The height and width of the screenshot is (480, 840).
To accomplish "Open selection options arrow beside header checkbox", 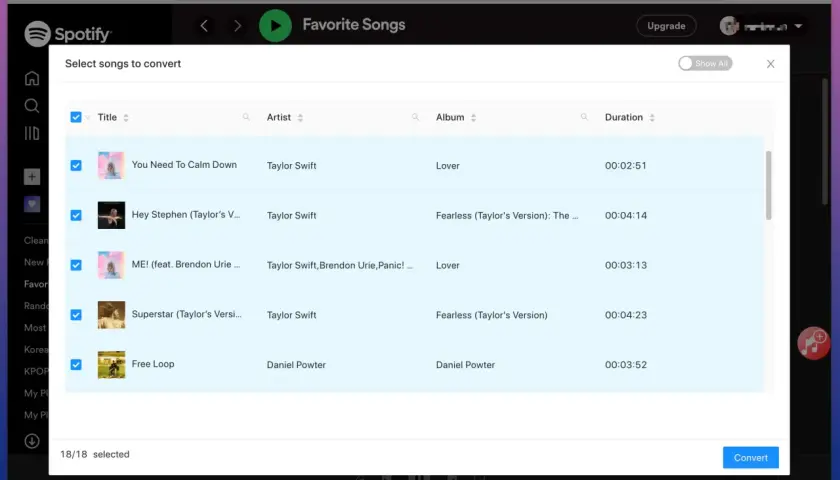I will point(87,117).
